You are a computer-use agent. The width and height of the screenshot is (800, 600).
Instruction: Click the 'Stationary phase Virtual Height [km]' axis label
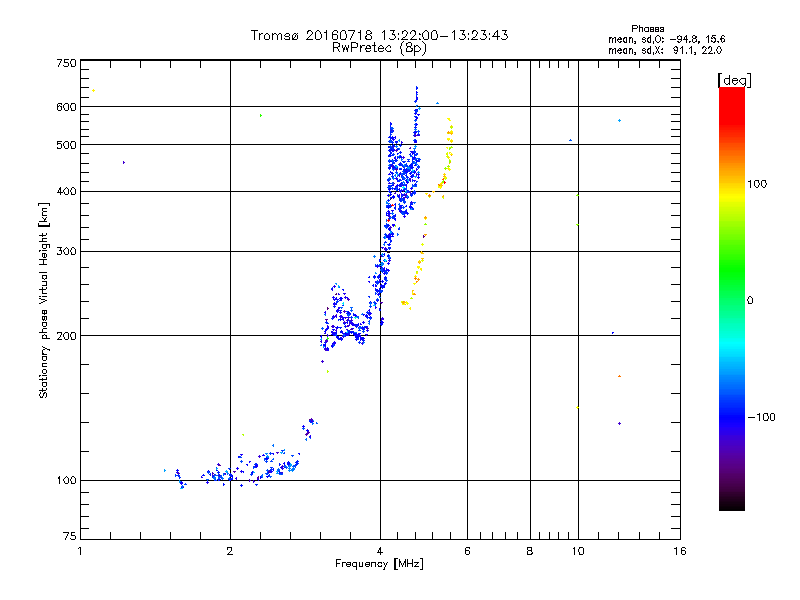coord(43,300)
